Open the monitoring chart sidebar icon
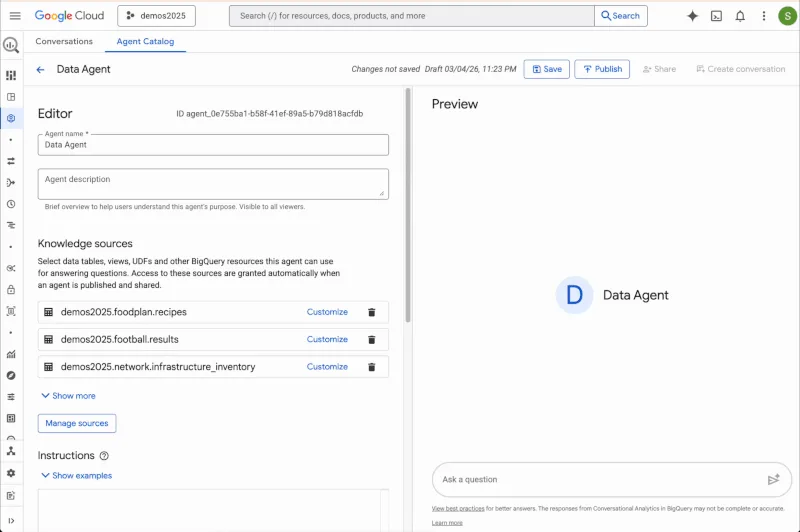Viewport: 800px width, 532px height. tap(11, 354)
